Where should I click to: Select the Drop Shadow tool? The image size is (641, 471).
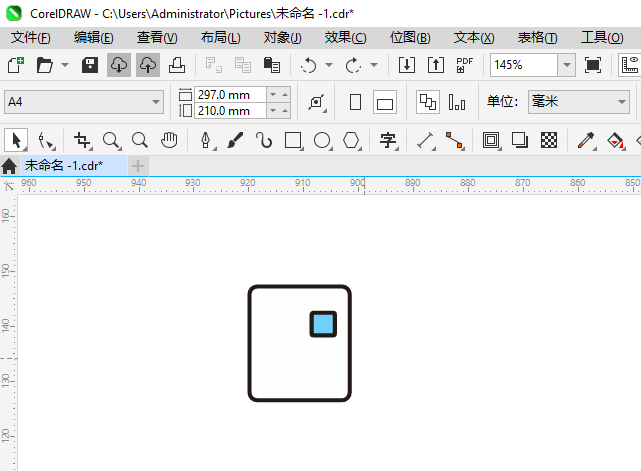click(x=520, y=141)
